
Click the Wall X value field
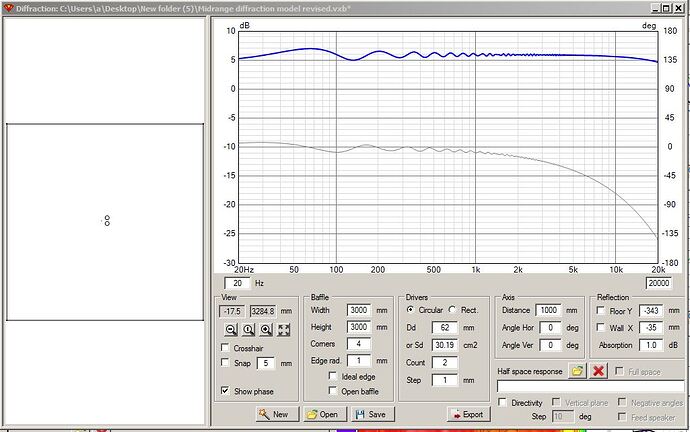pyautogui.click(x=651, y=328)
